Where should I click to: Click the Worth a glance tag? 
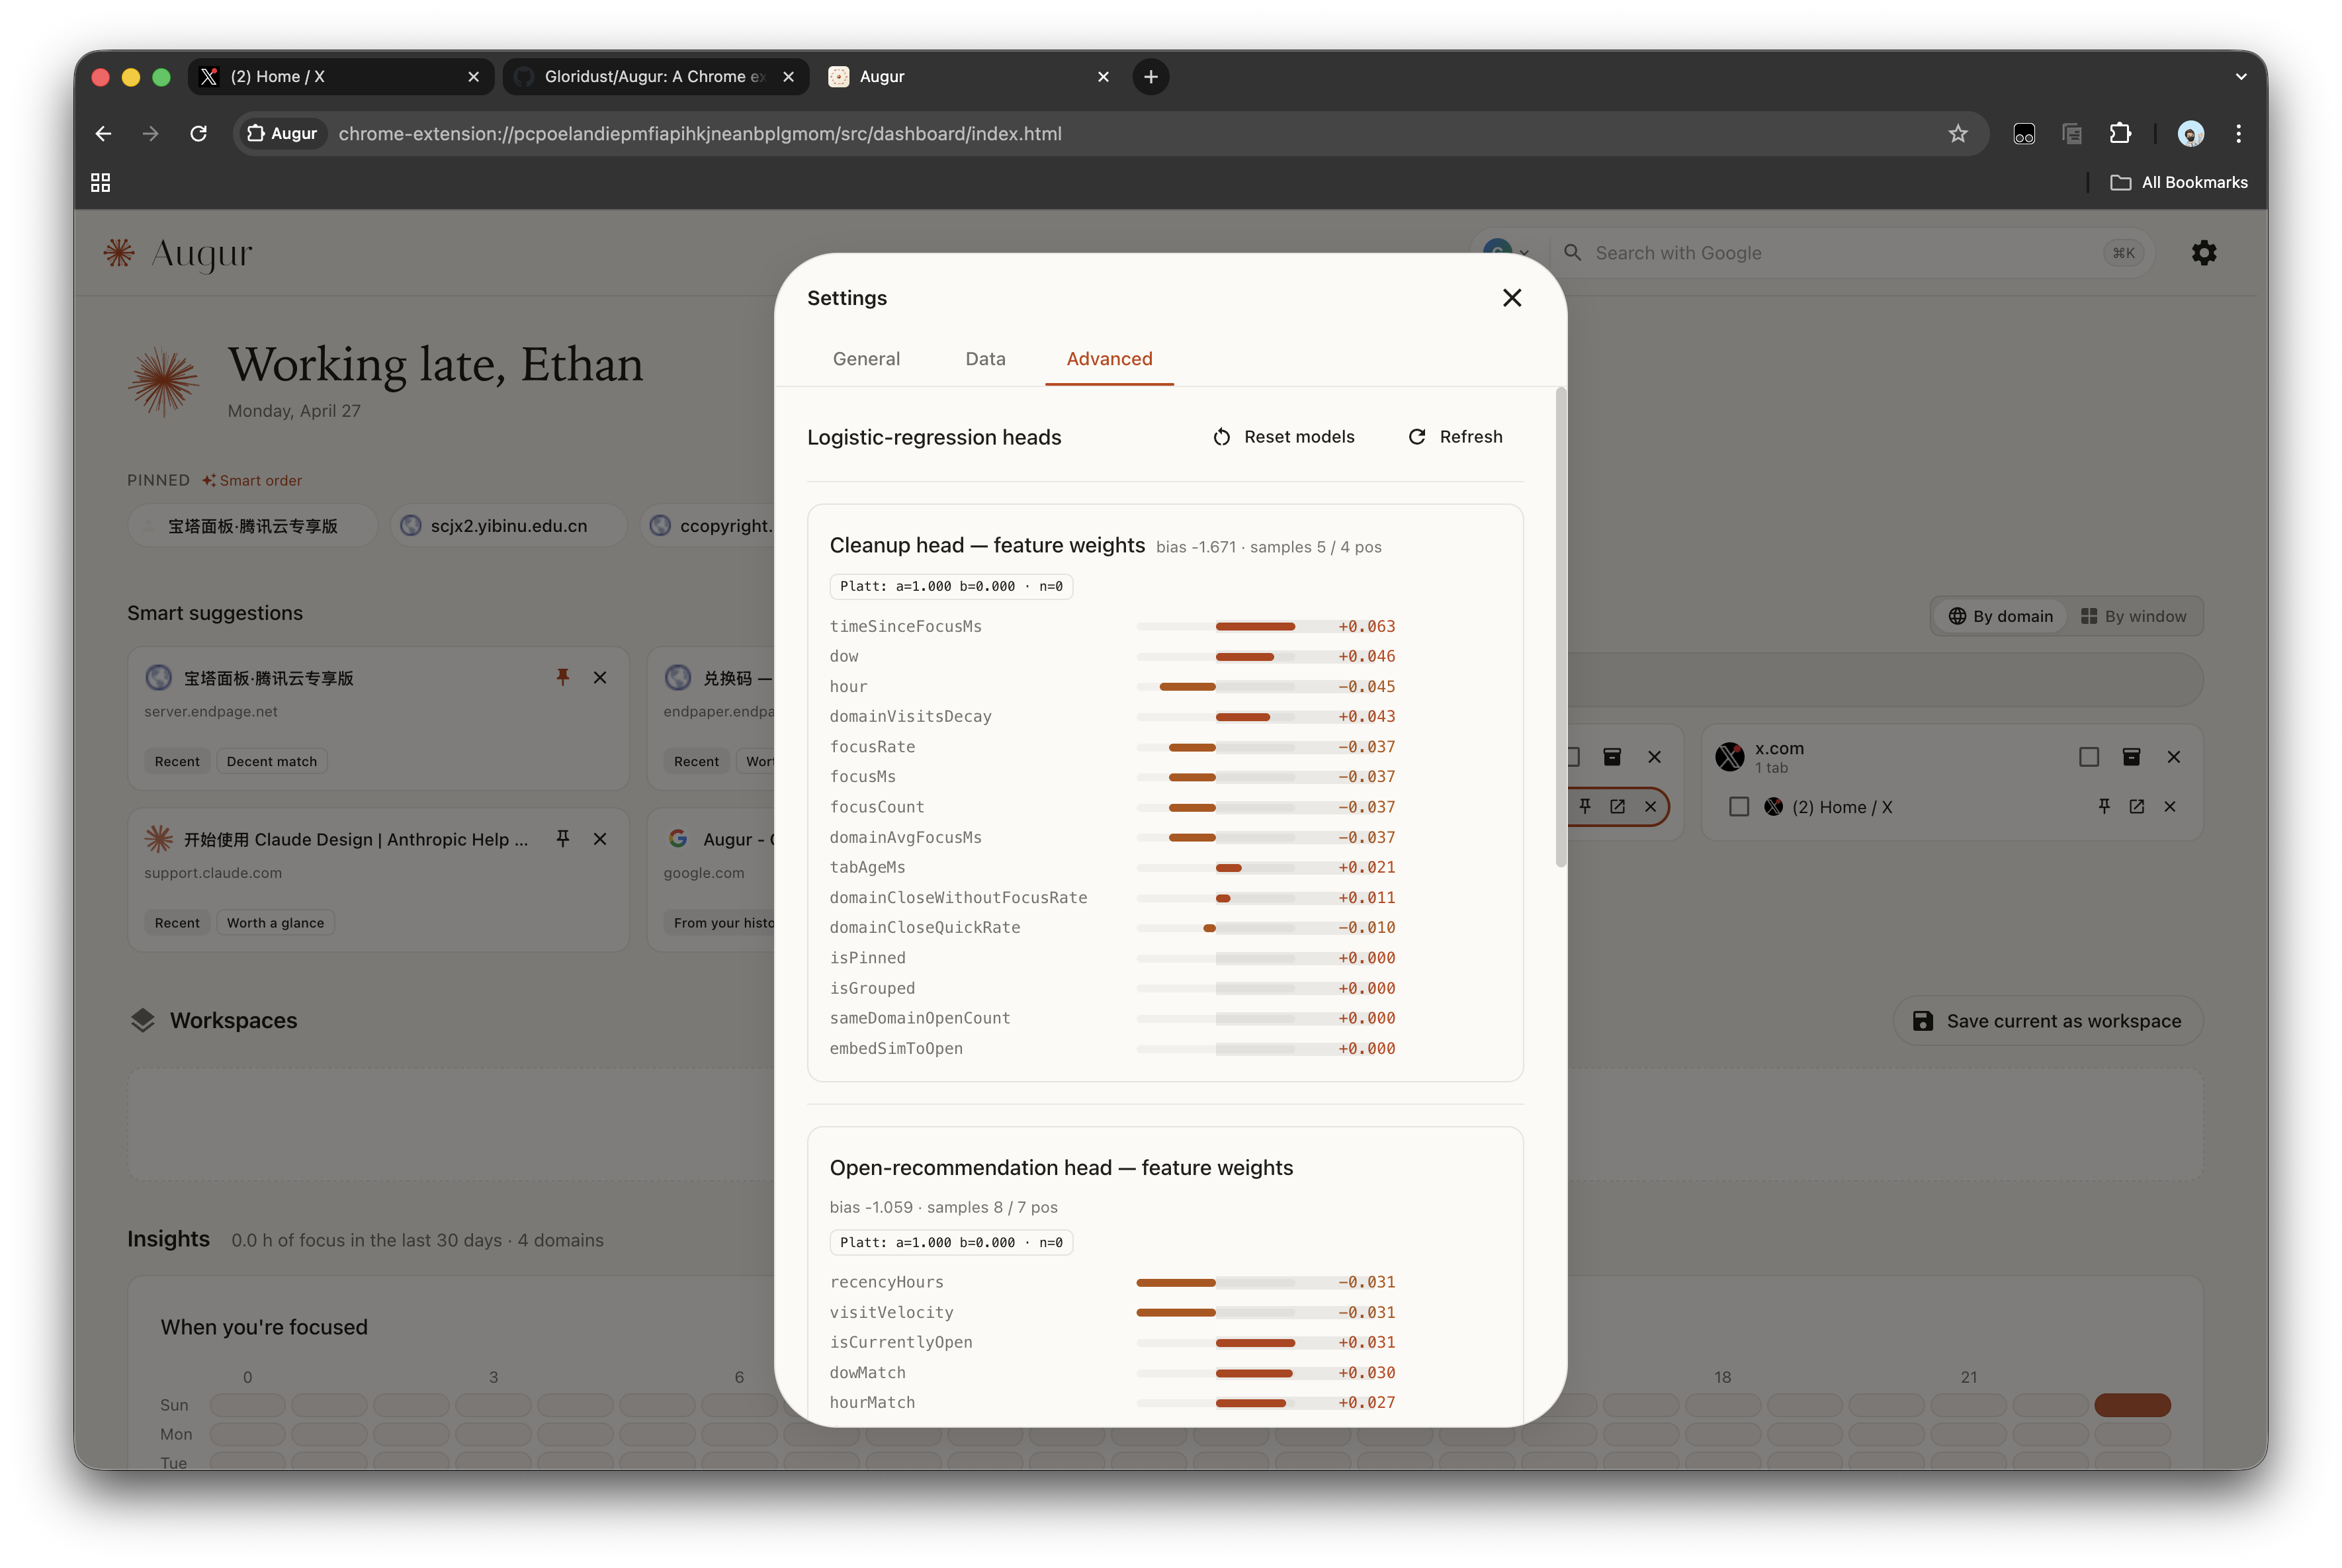pos(275,923)
